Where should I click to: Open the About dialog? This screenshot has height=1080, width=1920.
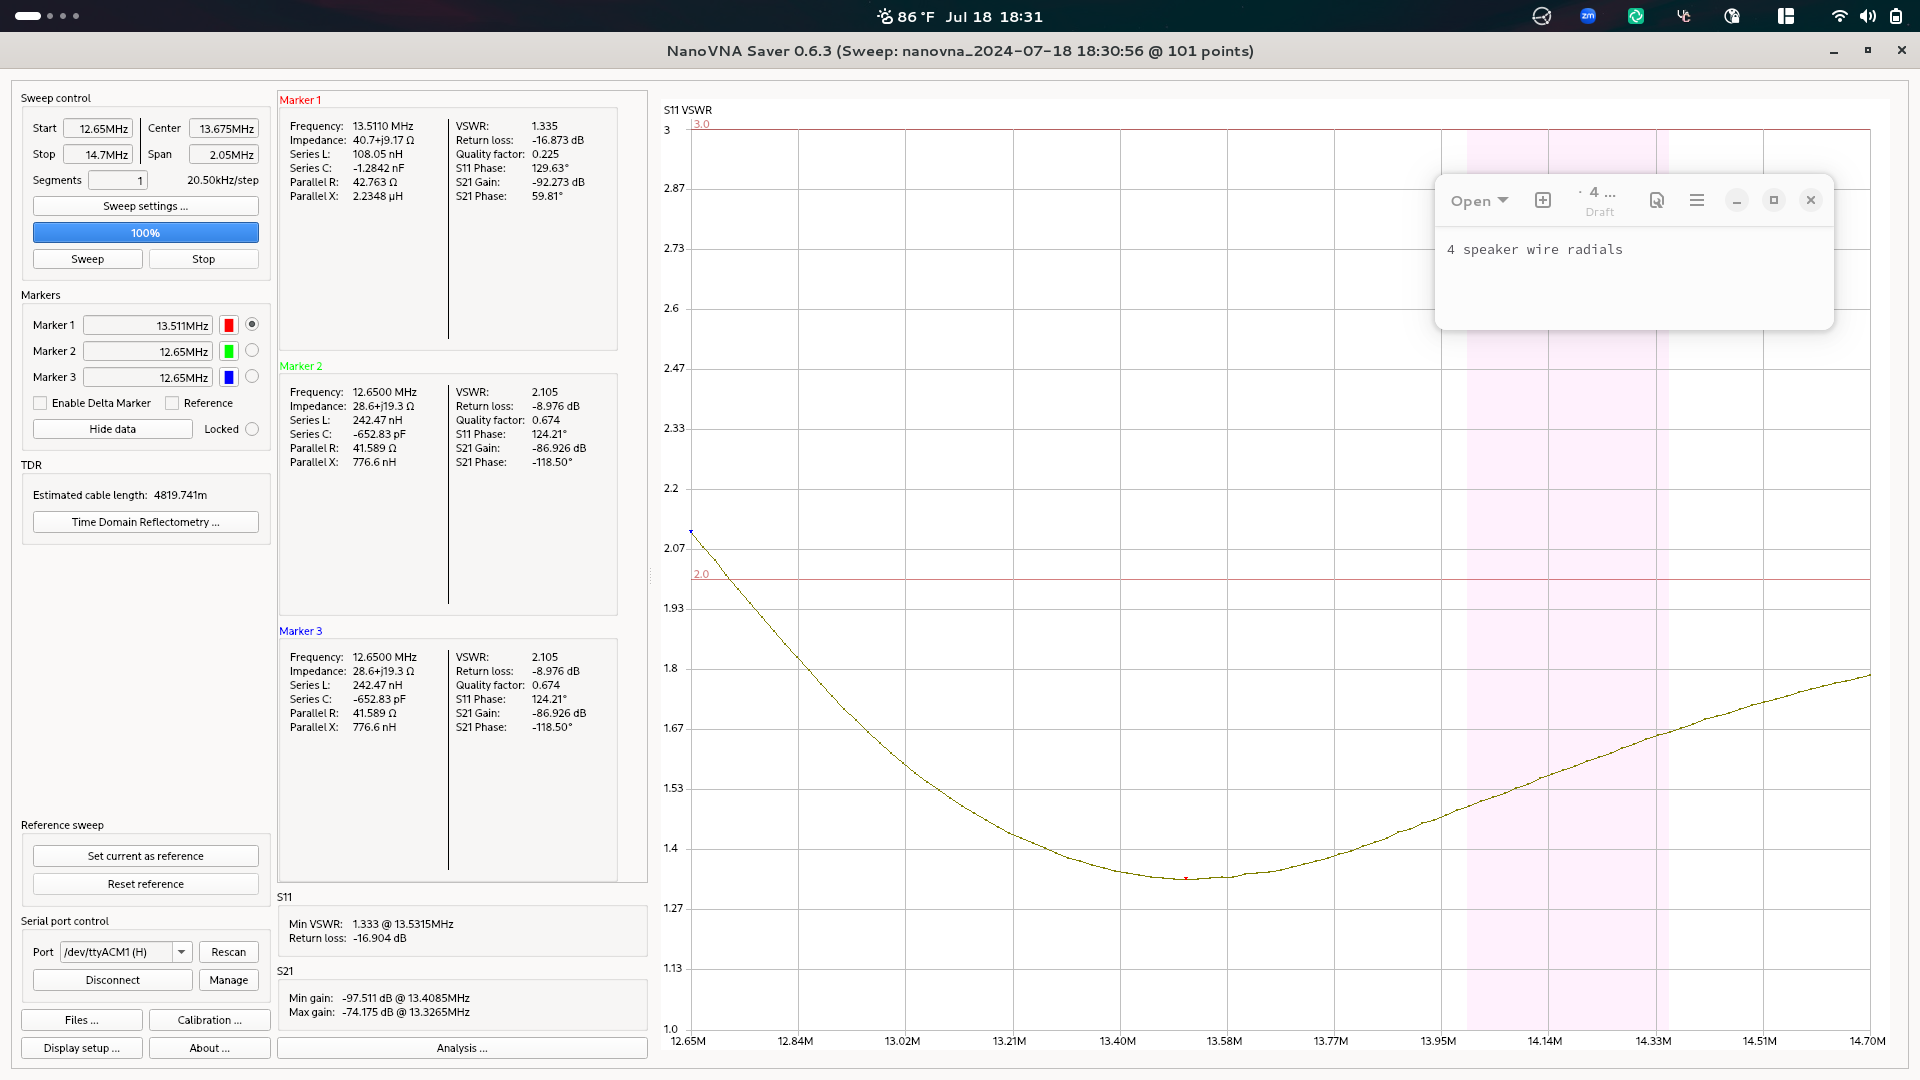[x=210, y=1048]
